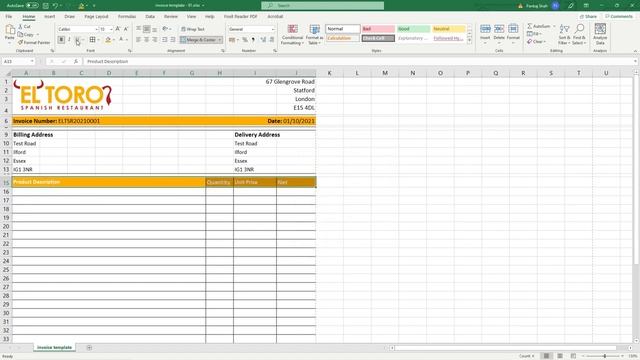Click Increase Decimal icon

pos(263,40)
